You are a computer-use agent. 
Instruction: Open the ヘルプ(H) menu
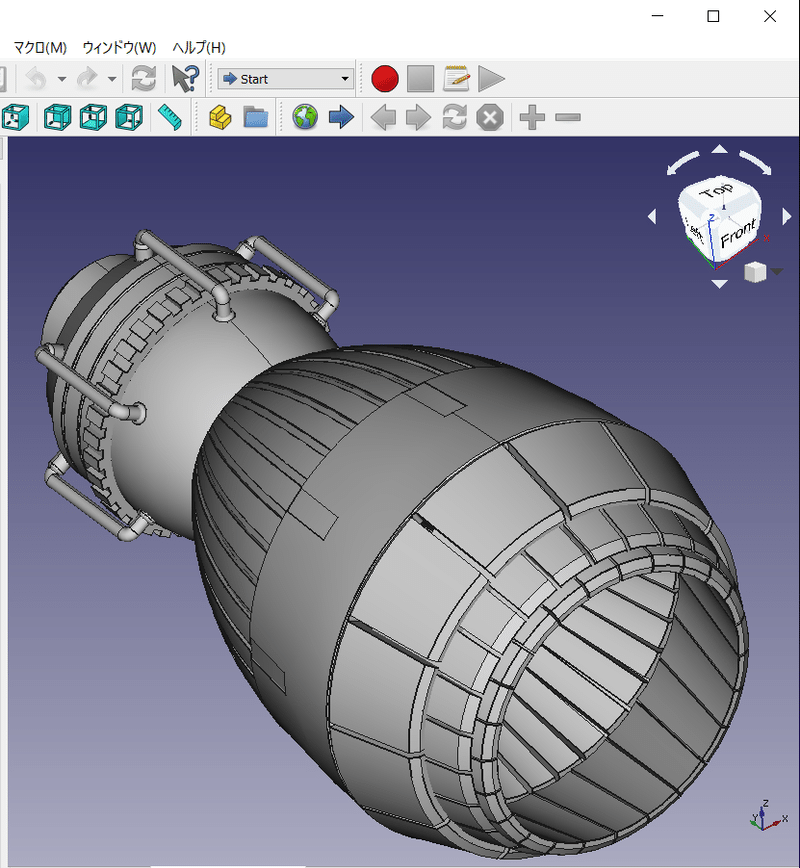pos(199,48)
